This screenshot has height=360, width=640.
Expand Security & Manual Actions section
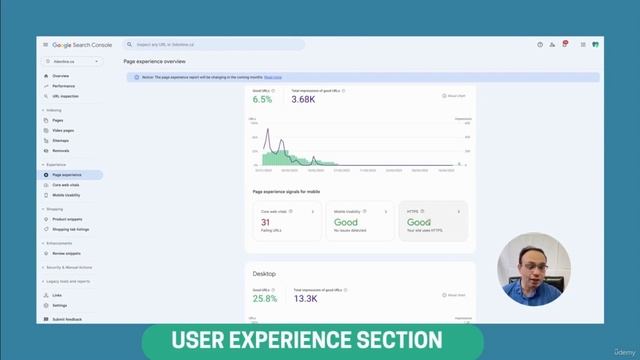[x=67, y=267]
